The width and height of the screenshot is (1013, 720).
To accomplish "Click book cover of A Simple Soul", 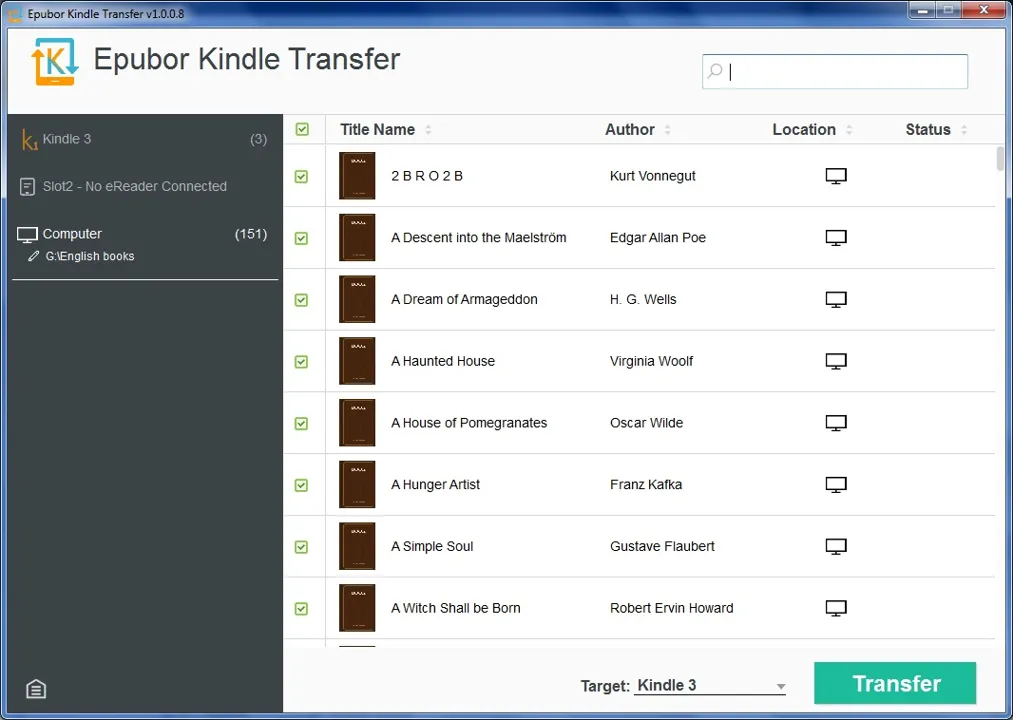I will [x=357, y=546].
